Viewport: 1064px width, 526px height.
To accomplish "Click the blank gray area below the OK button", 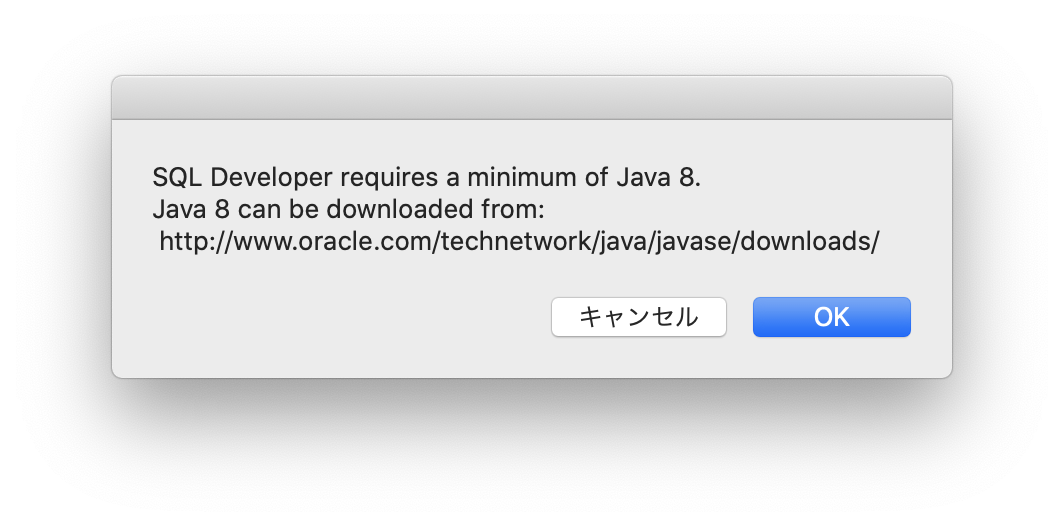I will [x=831, y=358].
